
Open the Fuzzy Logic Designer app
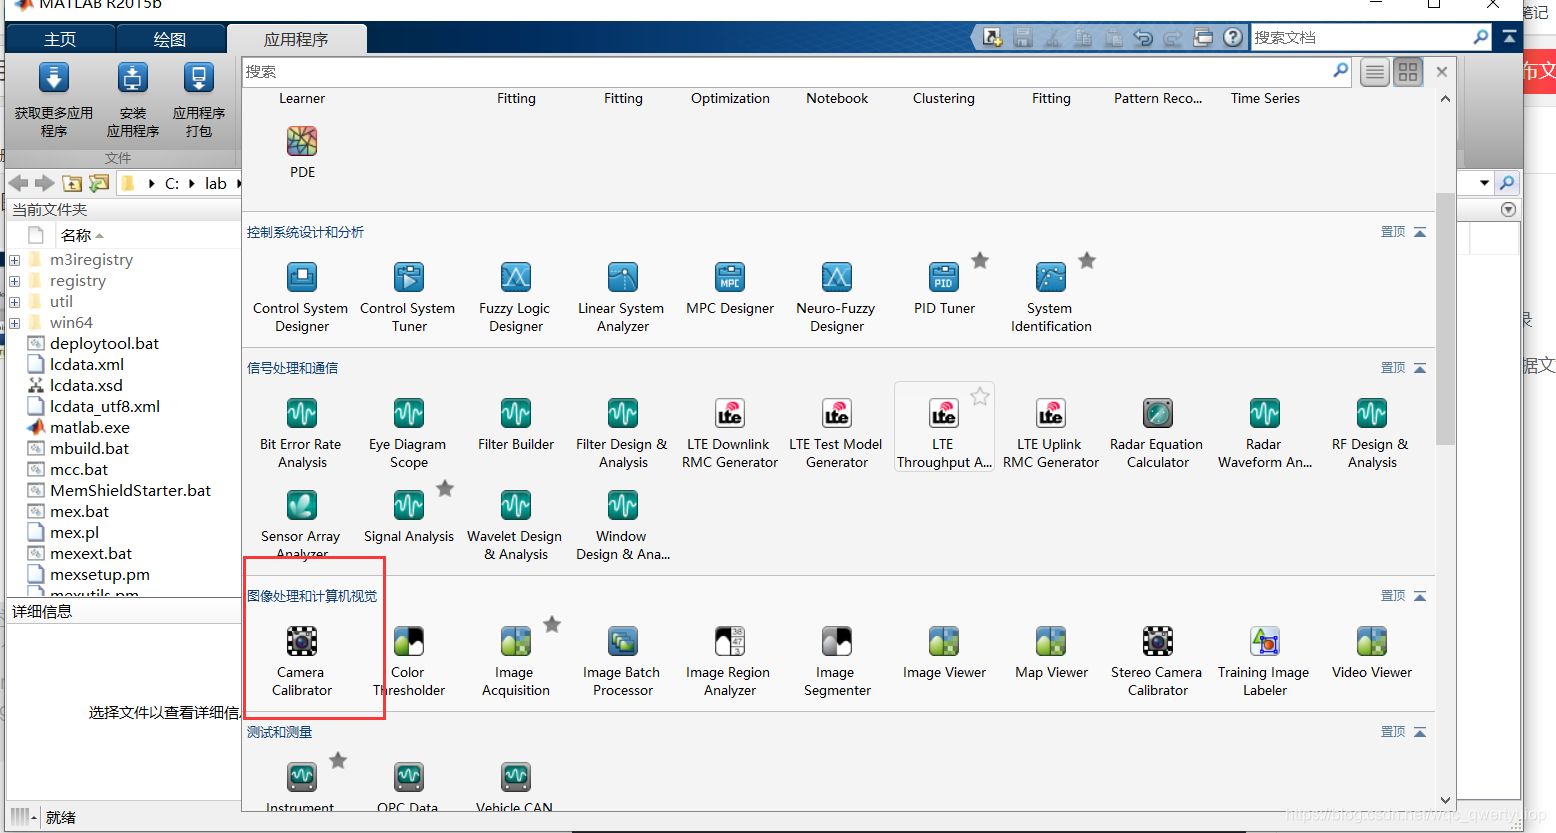click(515, 296)
